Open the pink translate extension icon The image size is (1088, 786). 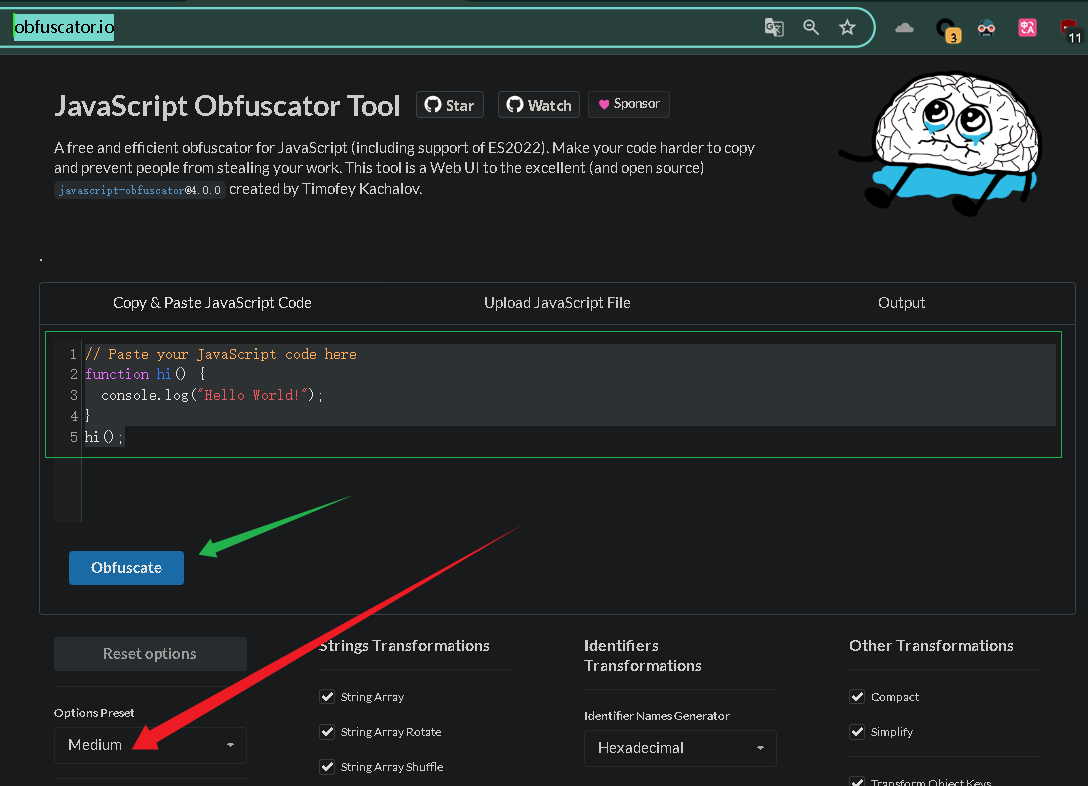(1027, 28)
